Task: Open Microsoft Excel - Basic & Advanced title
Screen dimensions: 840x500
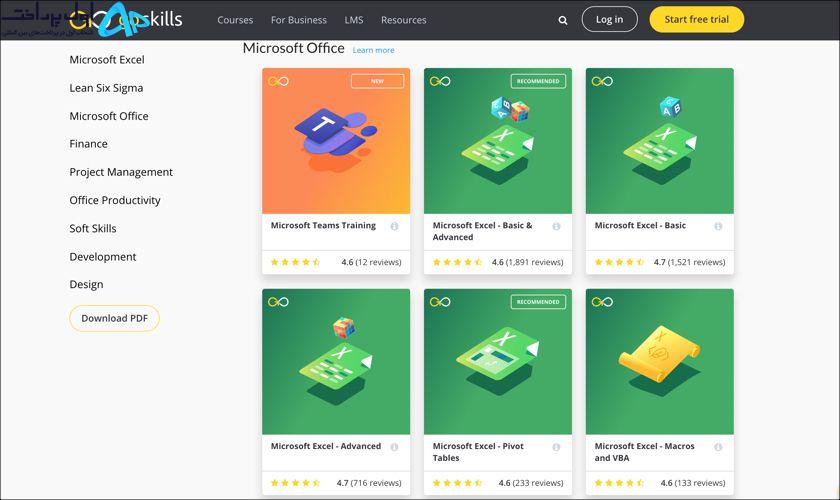Action: pyautogui.click(x=483, y=232)
